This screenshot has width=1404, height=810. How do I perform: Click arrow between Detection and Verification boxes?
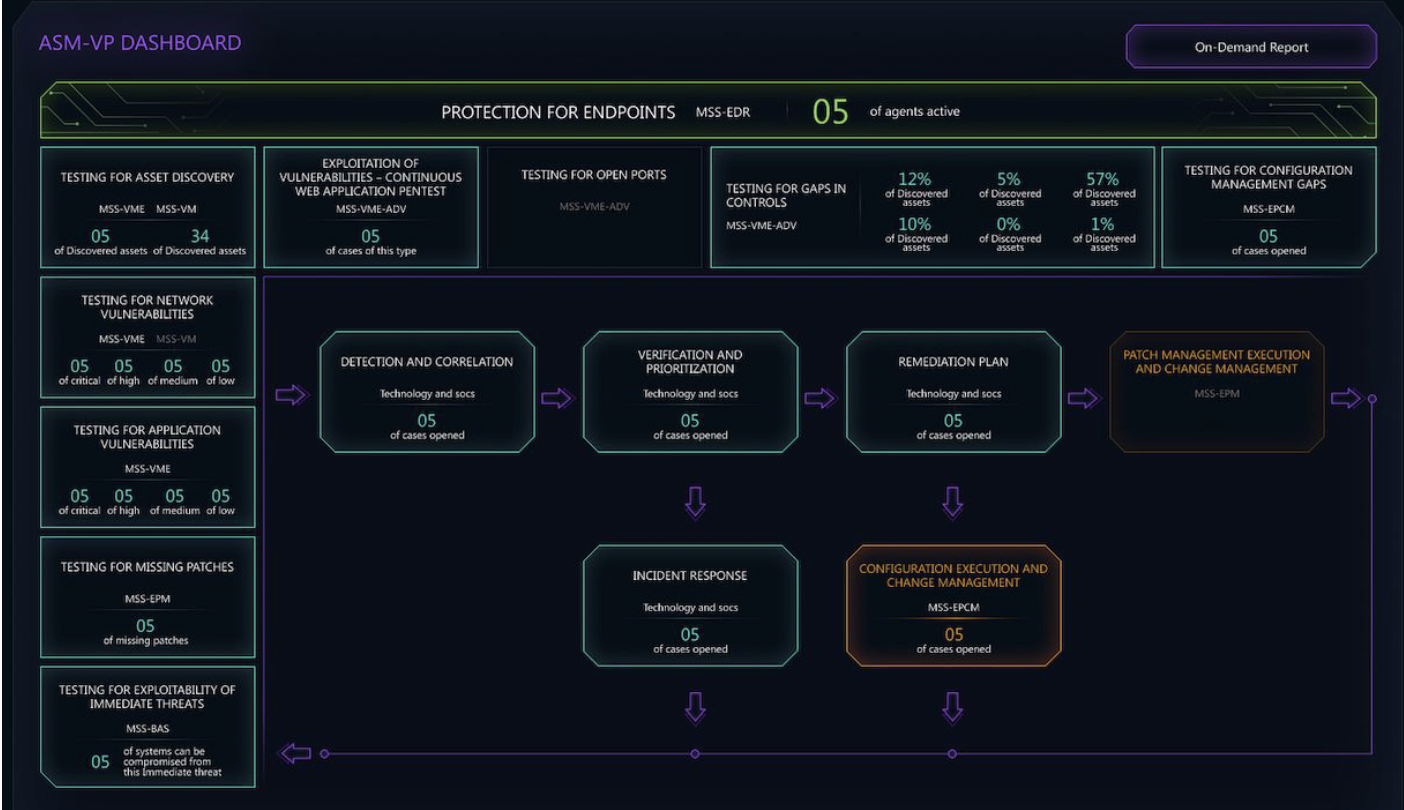tap(556, 398)
